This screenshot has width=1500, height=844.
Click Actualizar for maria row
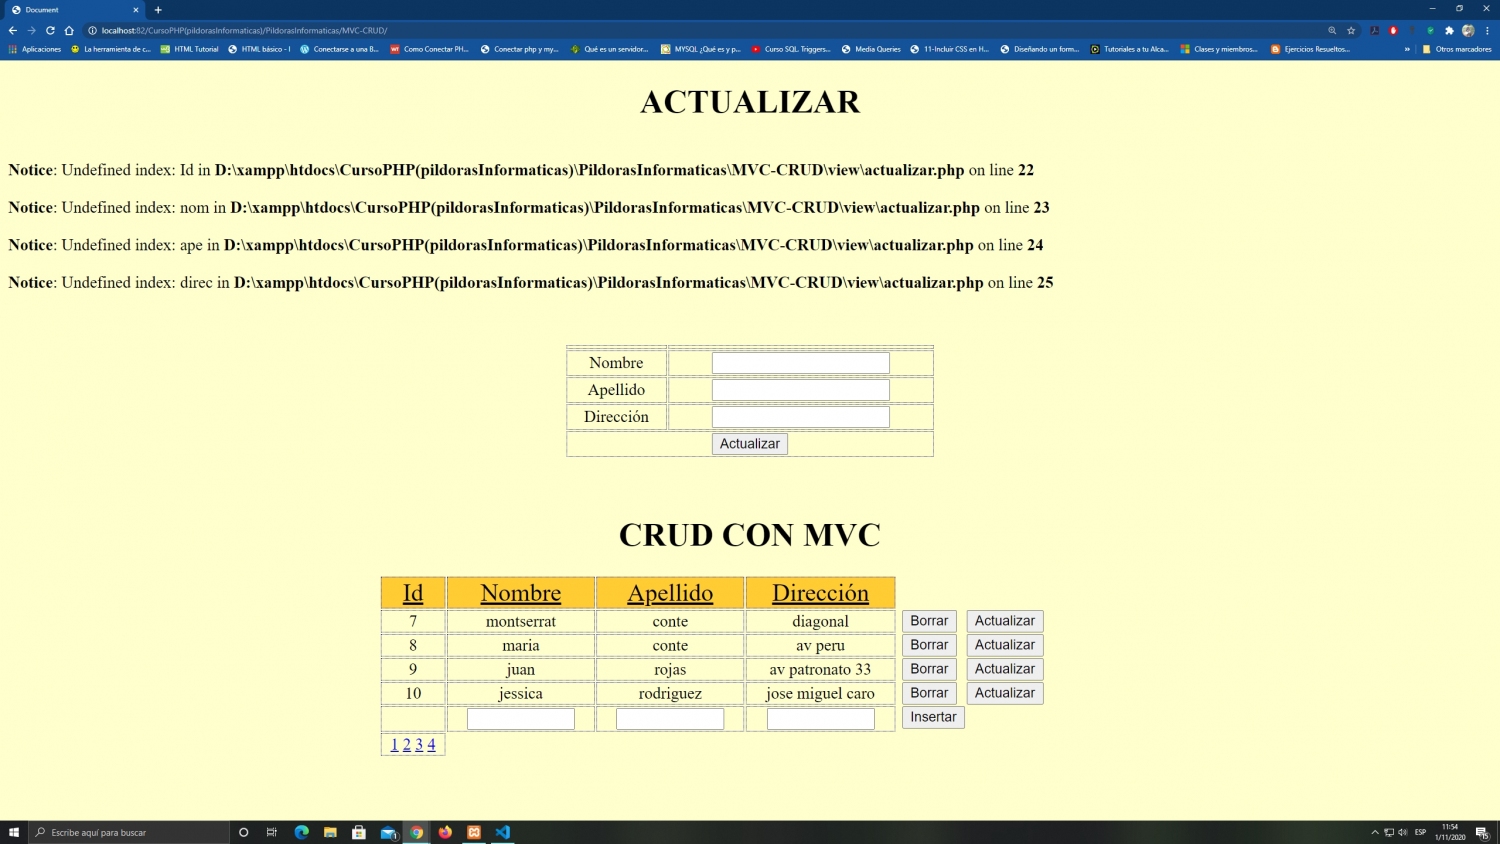[x=1005, y=645]
